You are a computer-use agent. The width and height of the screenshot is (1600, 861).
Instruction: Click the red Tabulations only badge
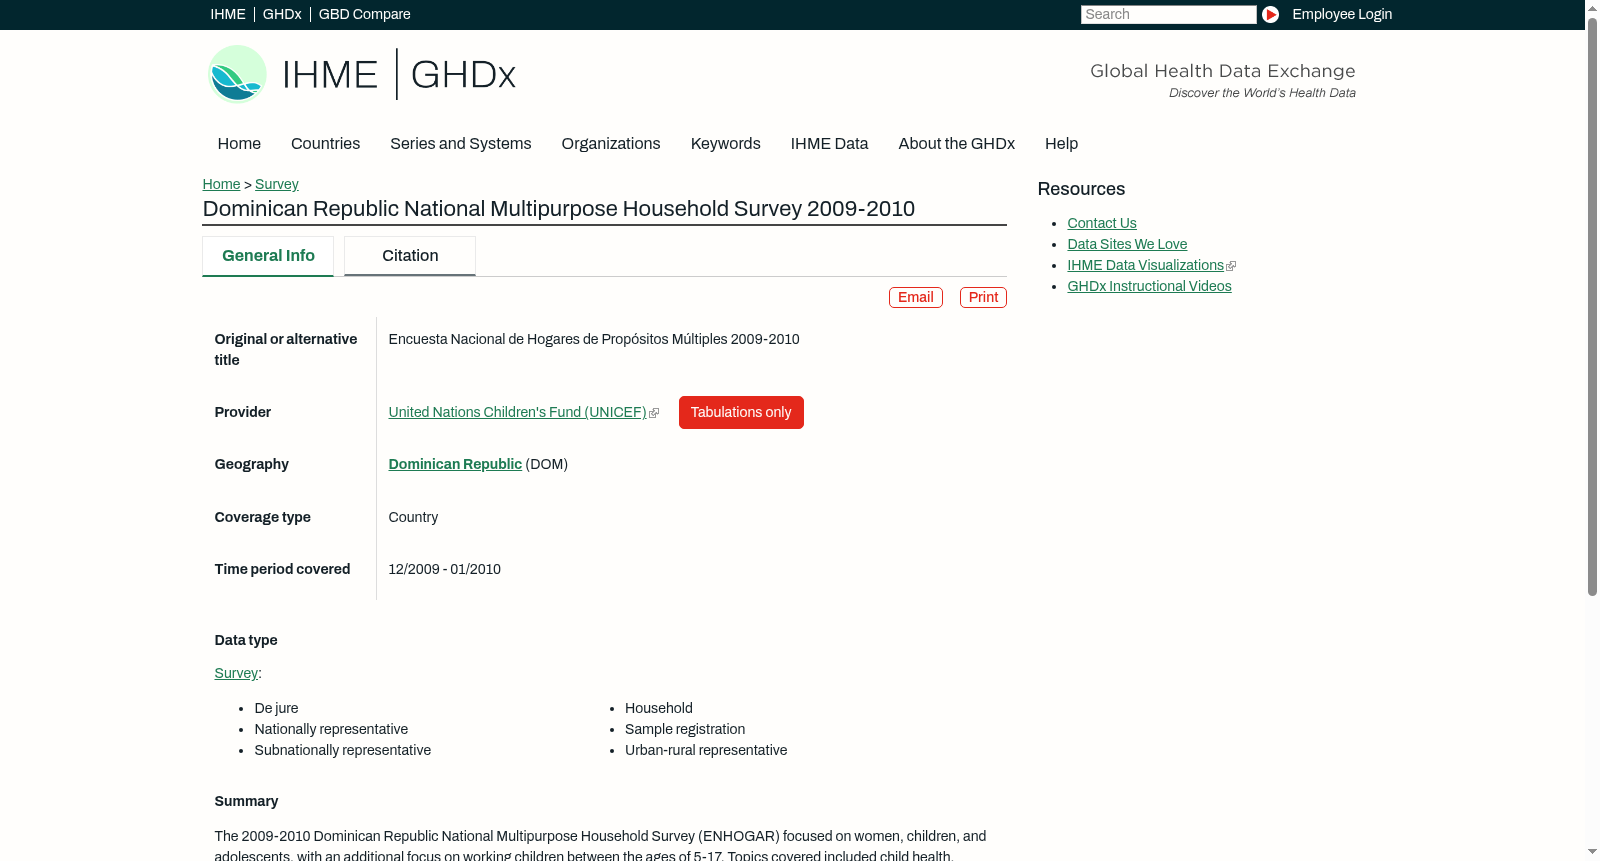pos(741,412)
